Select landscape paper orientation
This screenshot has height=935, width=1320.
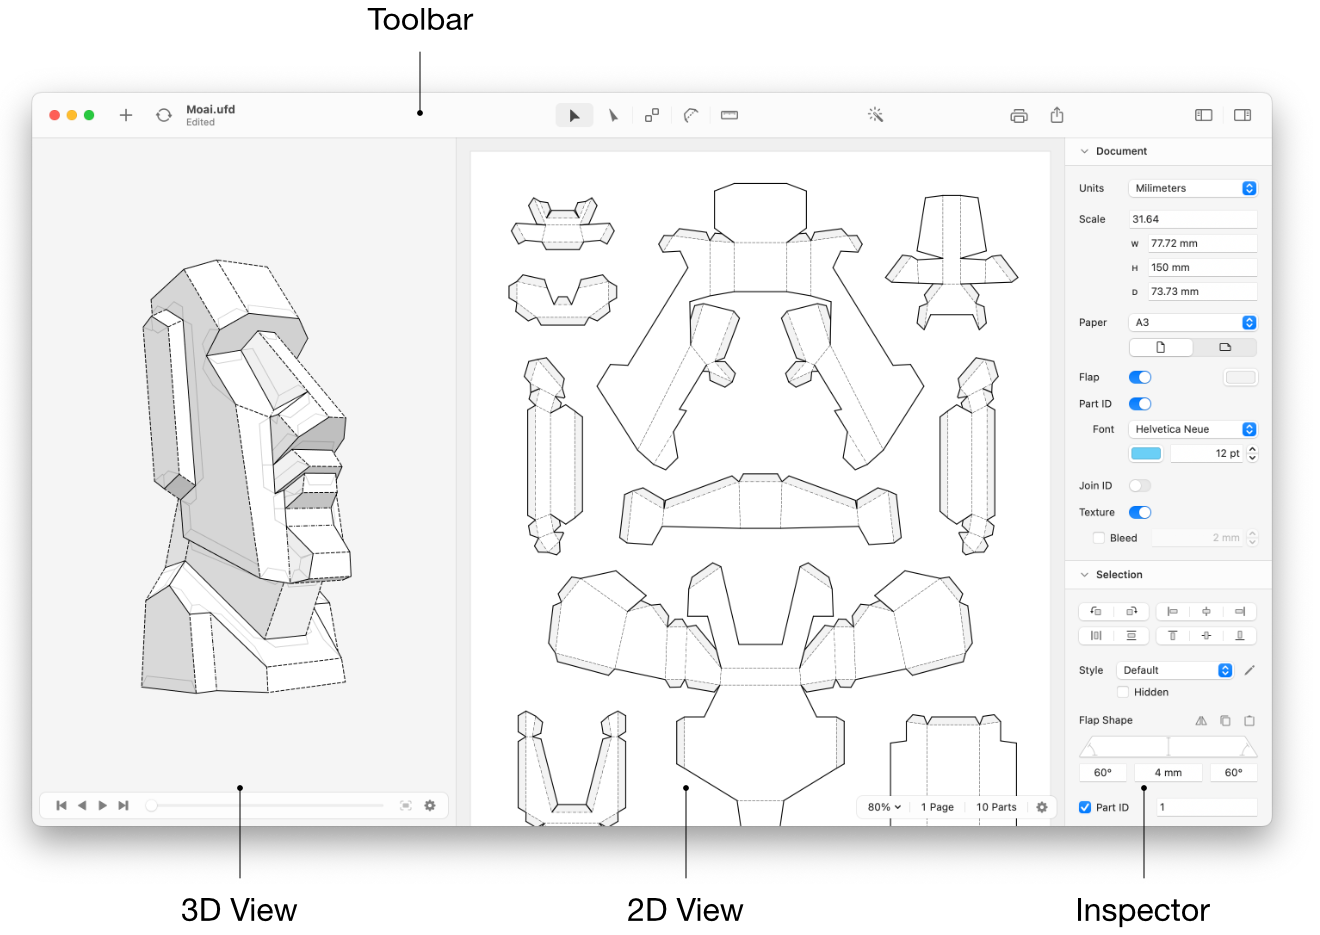(x=1225, y=348)
